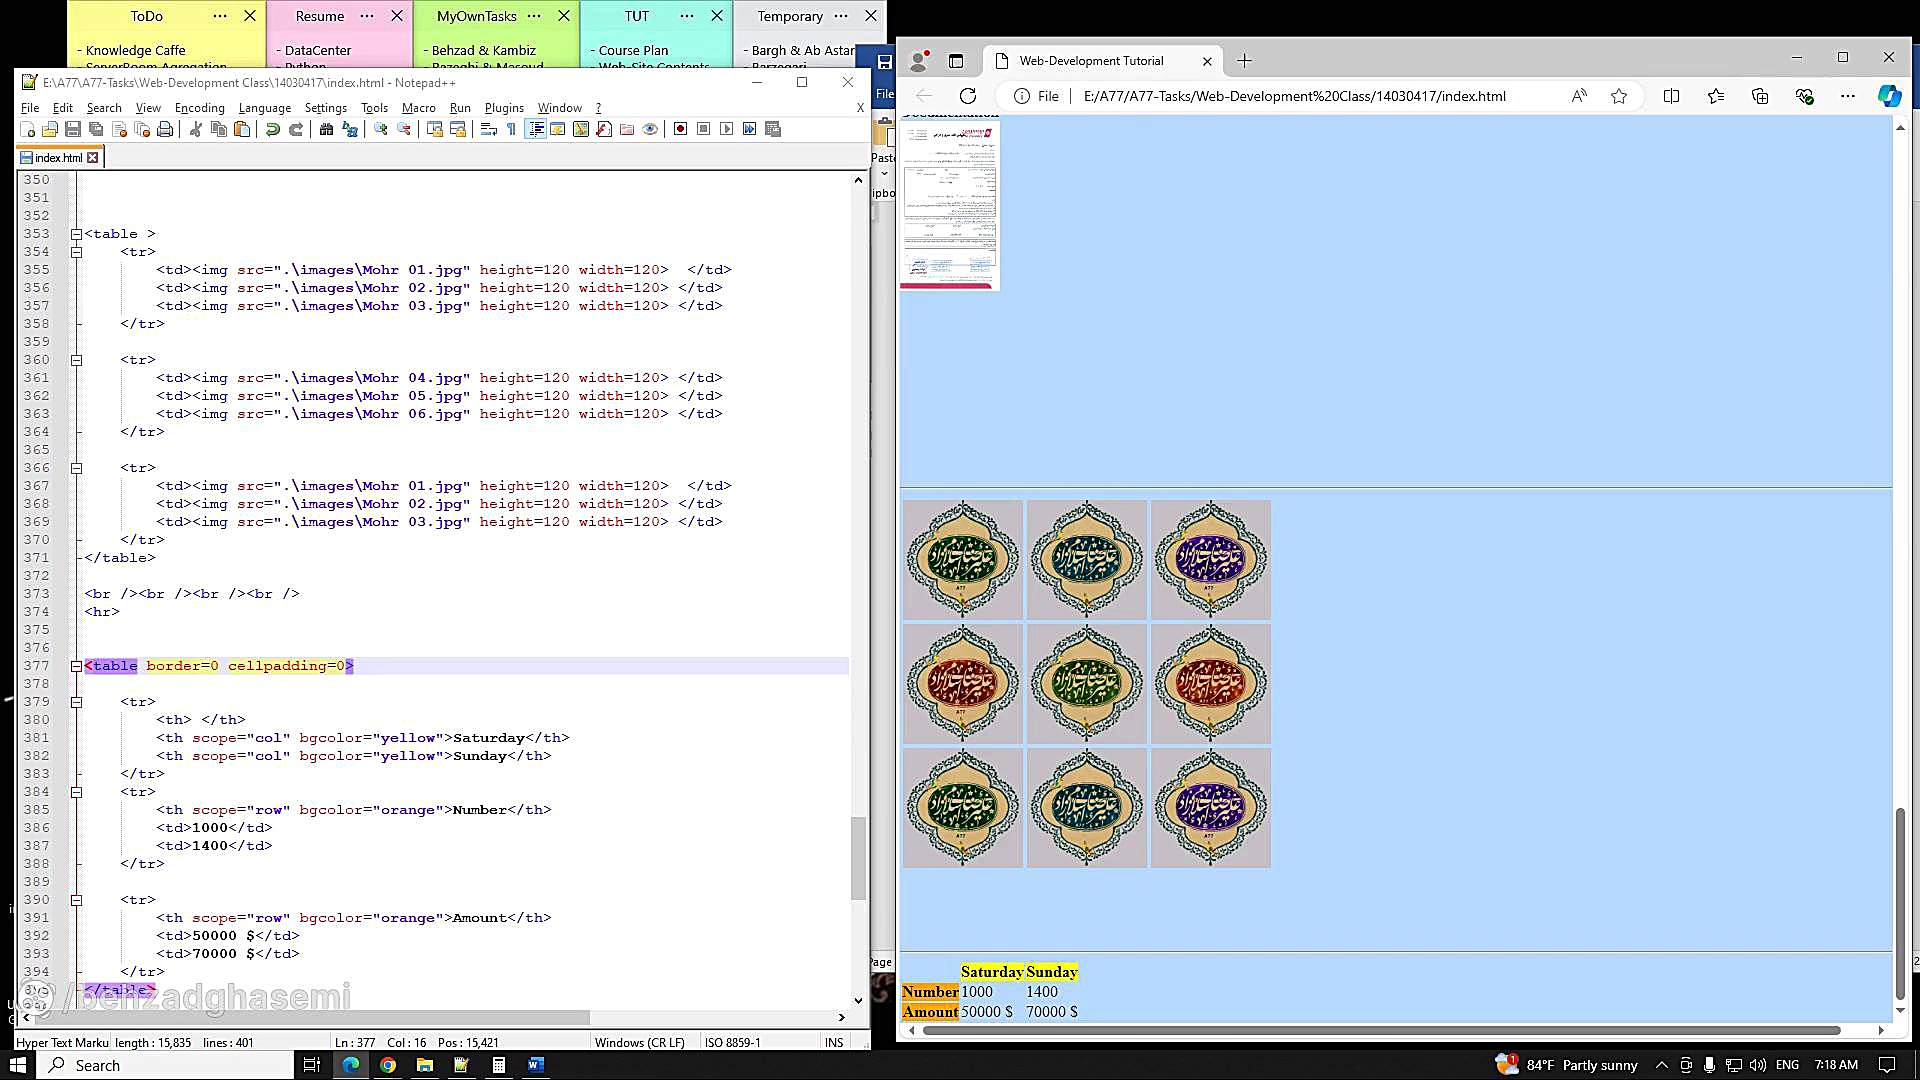Open Edge Settings and more menu

coord(1847,96)
